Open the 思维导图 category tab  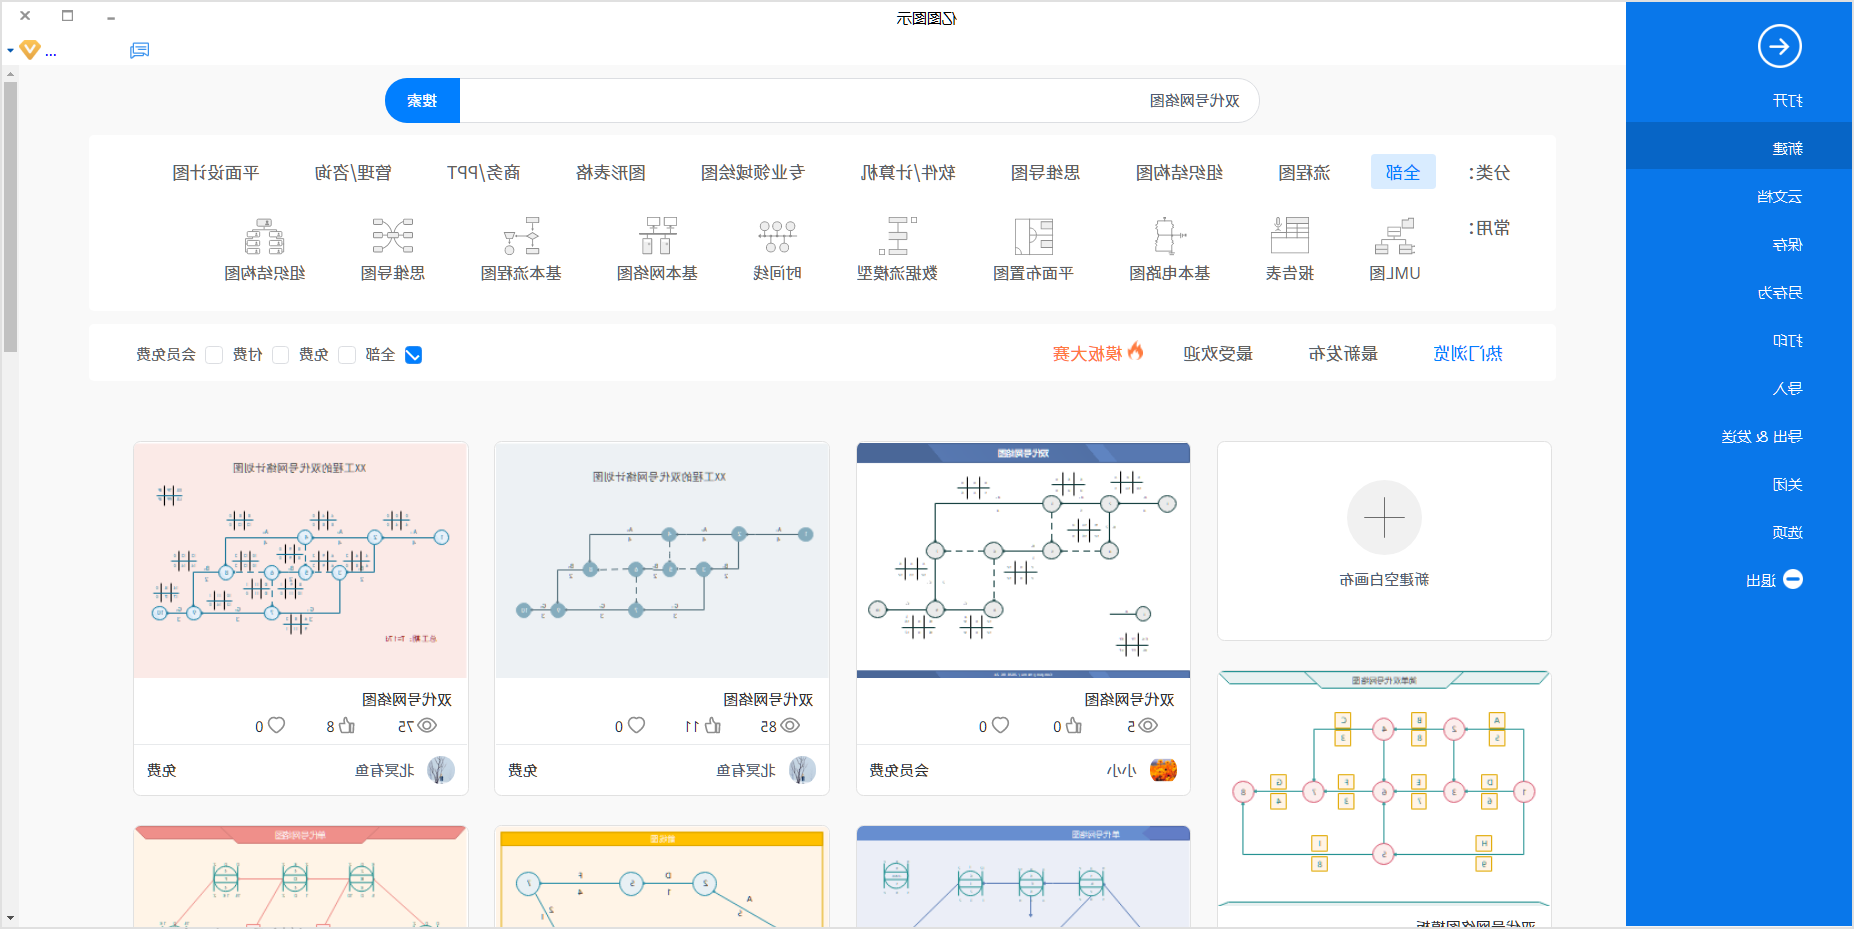1045,172
